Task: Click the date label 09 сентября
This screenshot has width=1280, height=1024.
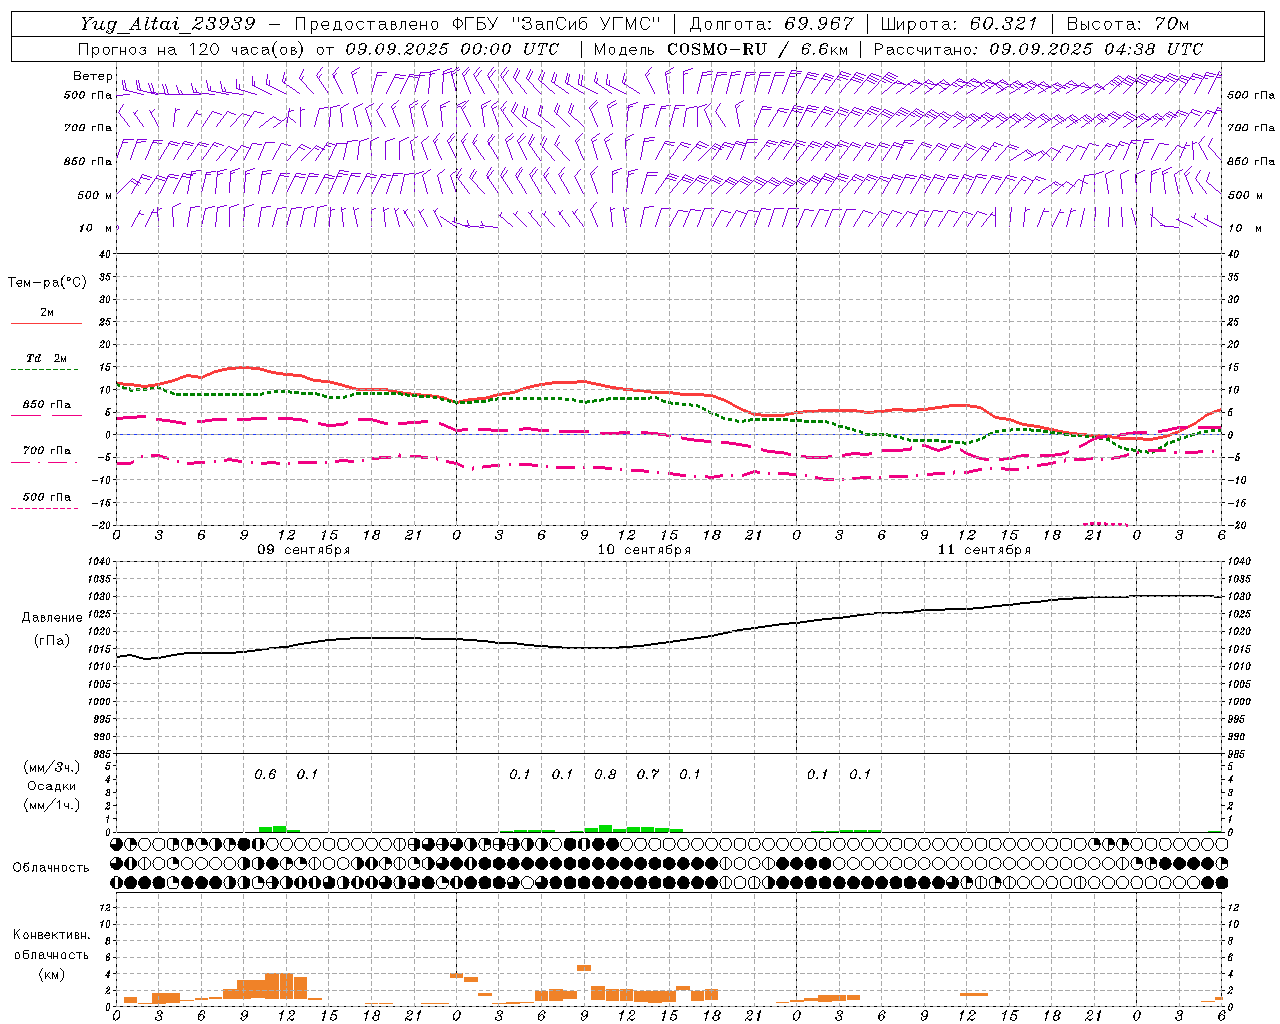Action: pos(304,550)
